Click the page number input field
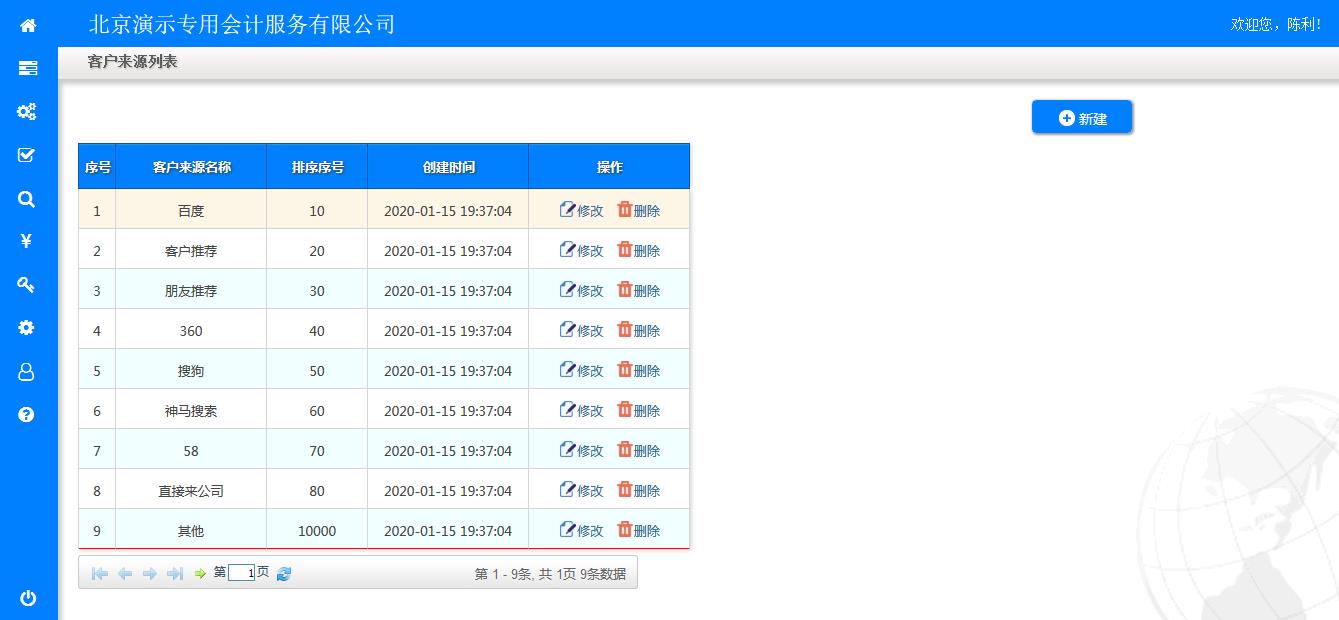Image resolution: width=1339 pixels, height=620 pixels. tap(242, 573)
